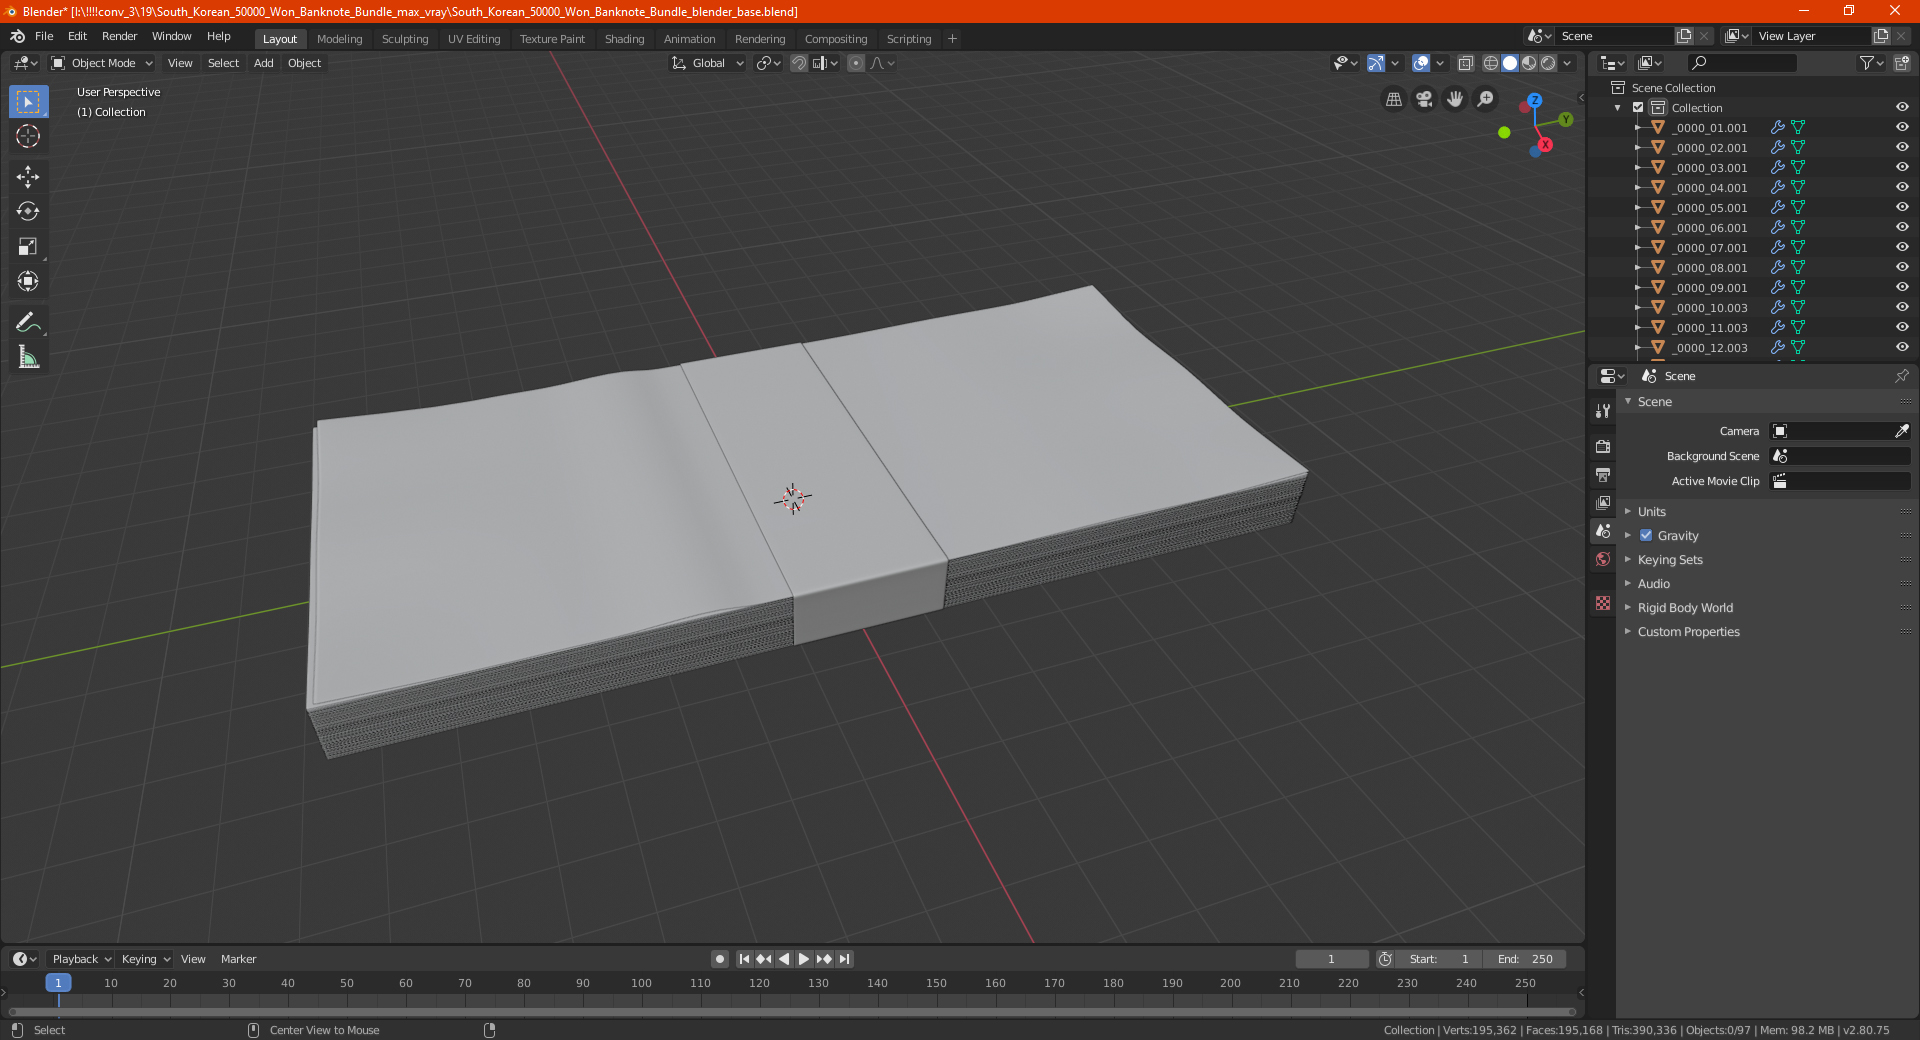Image resolution: width=1920 pixels, height=1040 pixels.
Task: Select the Move tool
Action: [x=28, y=177]
